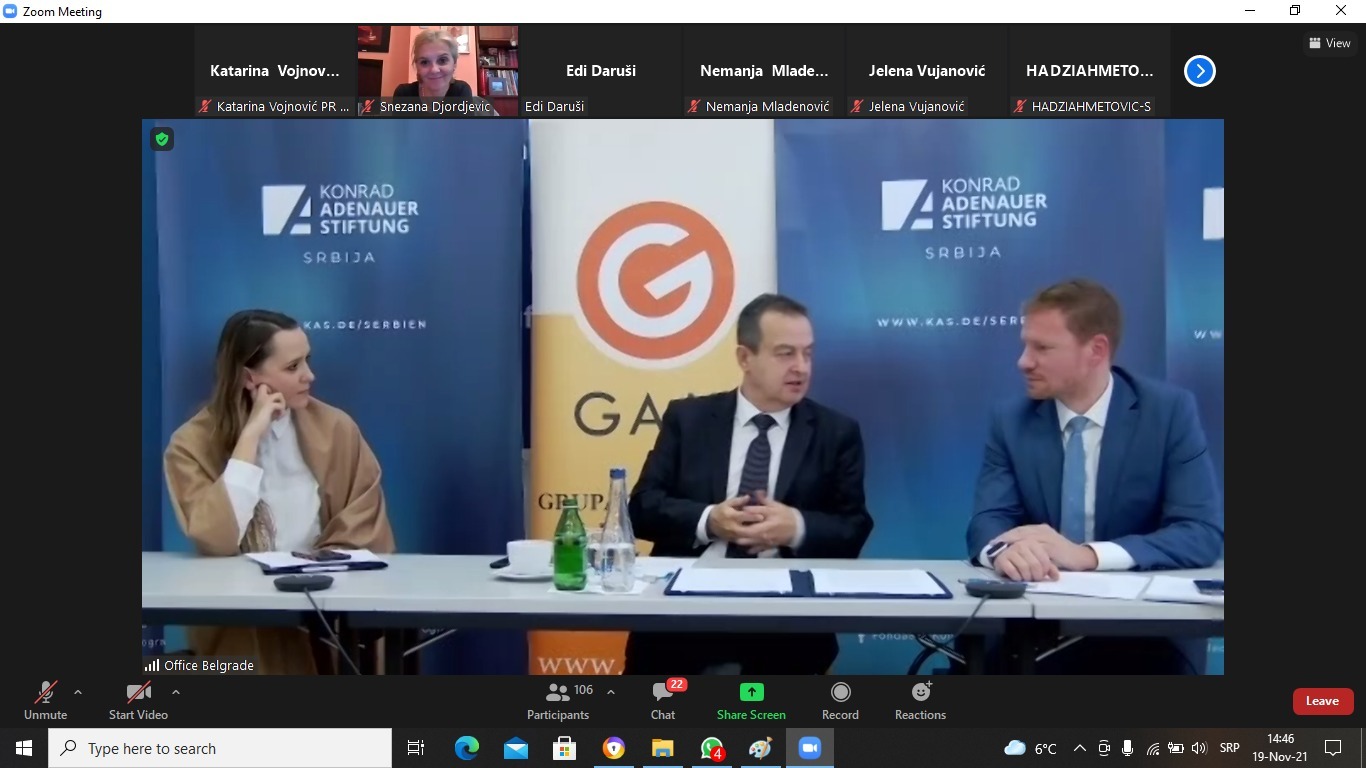
Task: Minimize the Zoom Meeting window
Action: click(x=1250, y=11)
